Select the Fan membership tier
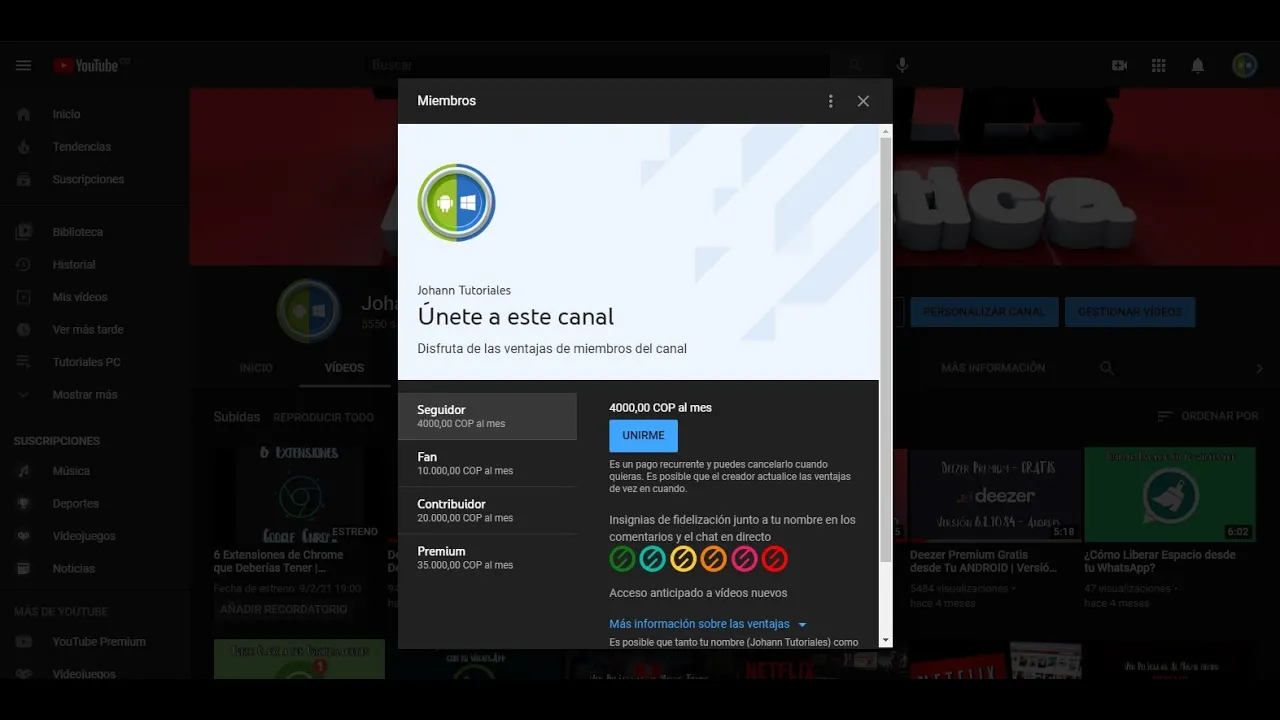Viewport: 1280px width, 720px height. click(x=487, y=463)
